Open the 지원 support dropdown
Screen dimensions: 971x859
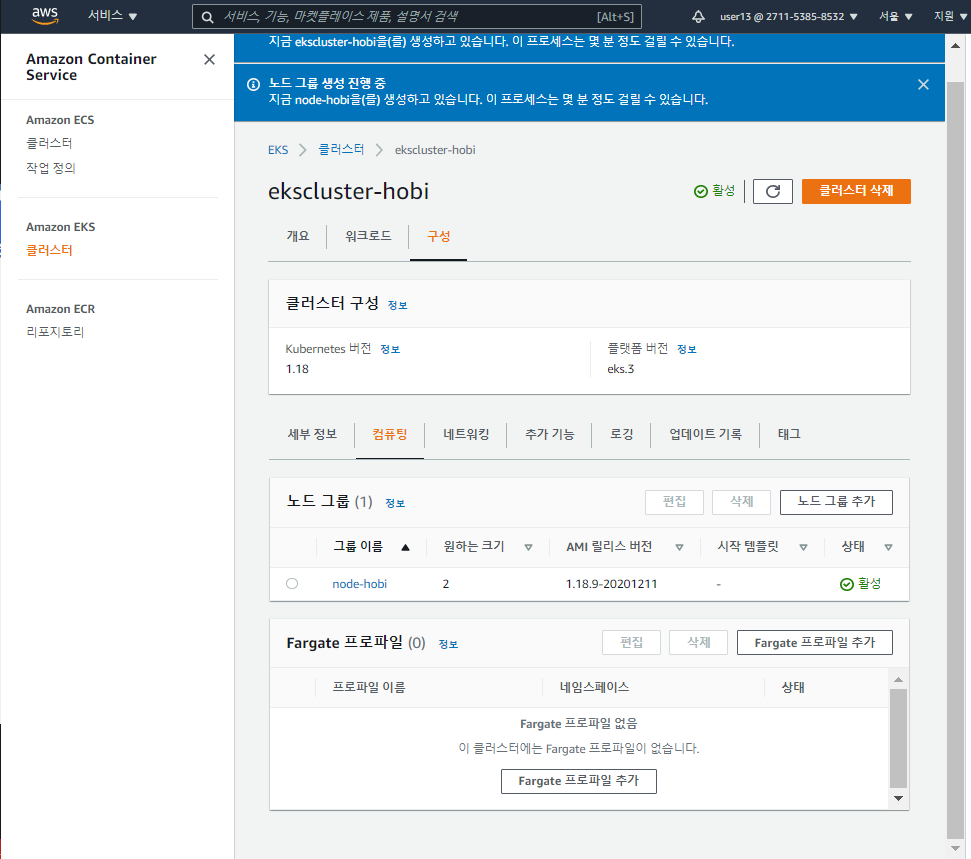coord(950,17)
